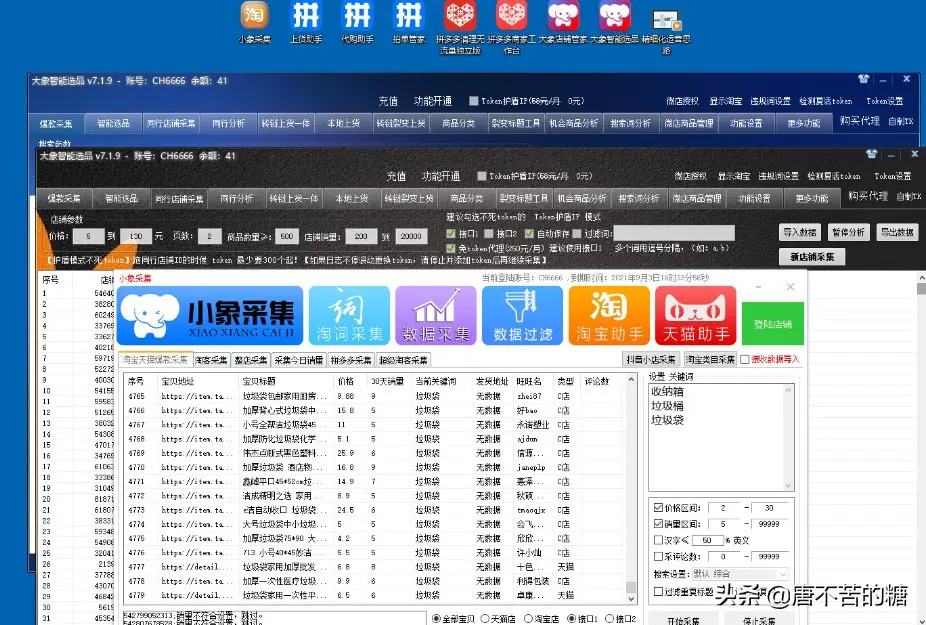Open the 拼多多采集 tab

[x=351, y=360]
